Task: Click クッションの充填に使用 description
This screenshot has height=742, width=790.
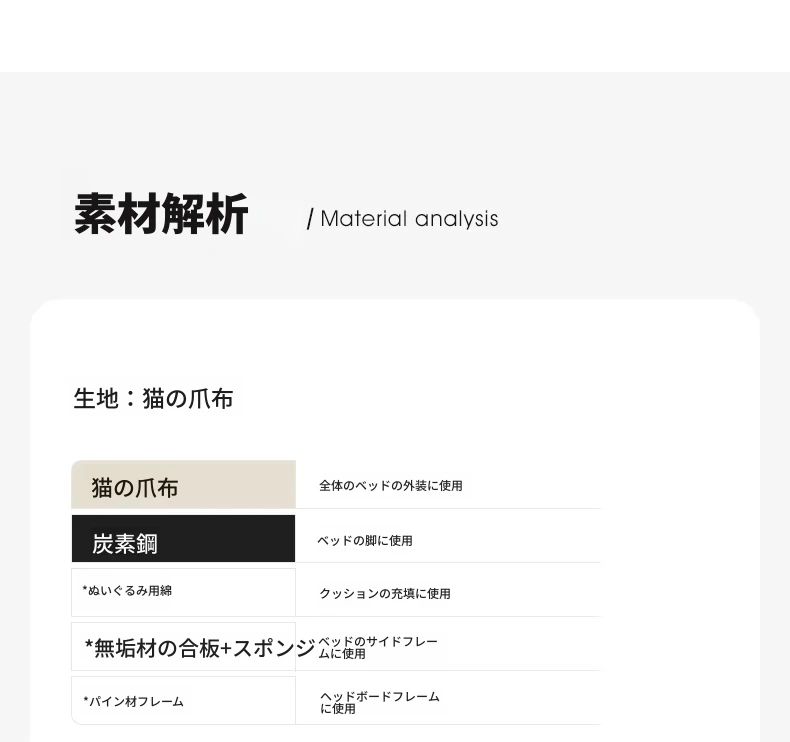Action: (385, 593)
